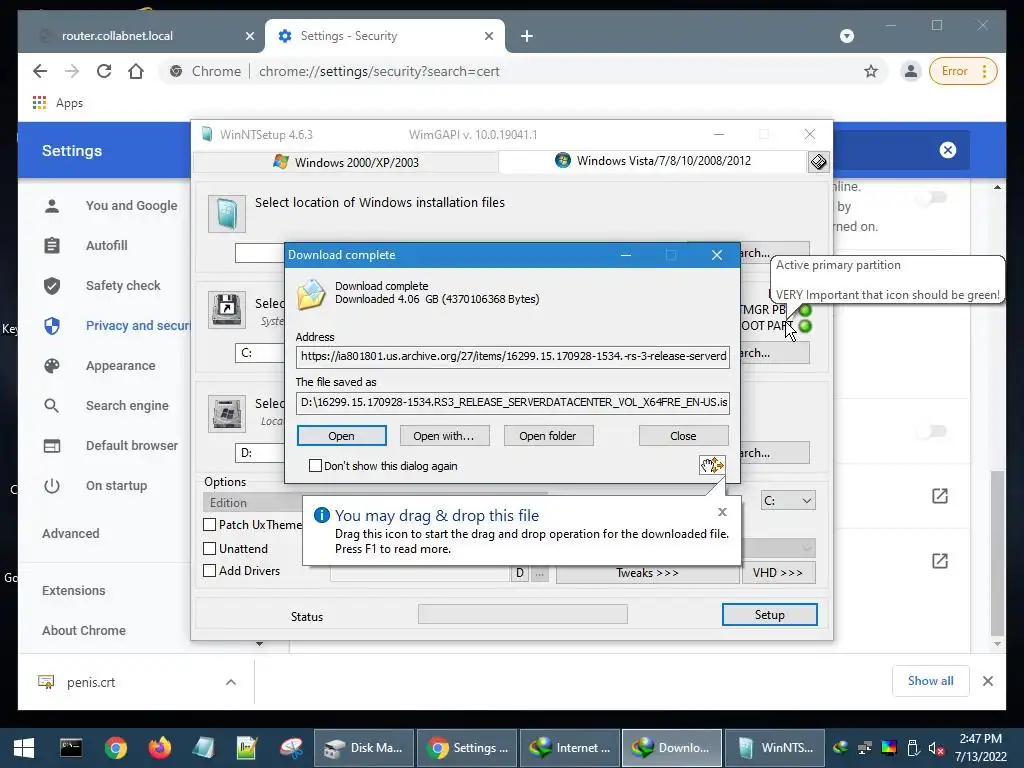Click the Default browser icon in the sidebar
This screenshot has height=768, width=1024.
[52, 445]
